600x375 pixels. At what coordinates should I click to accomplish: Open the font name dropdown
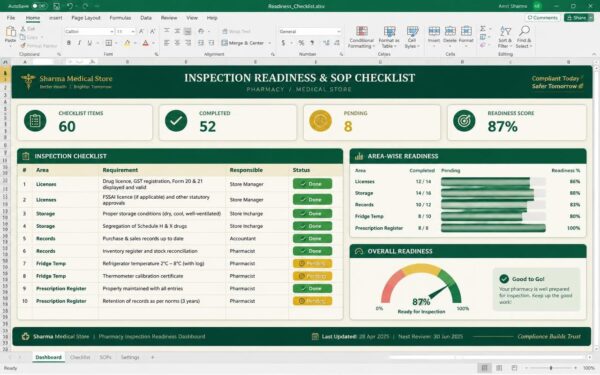click(x=112, y=31)
